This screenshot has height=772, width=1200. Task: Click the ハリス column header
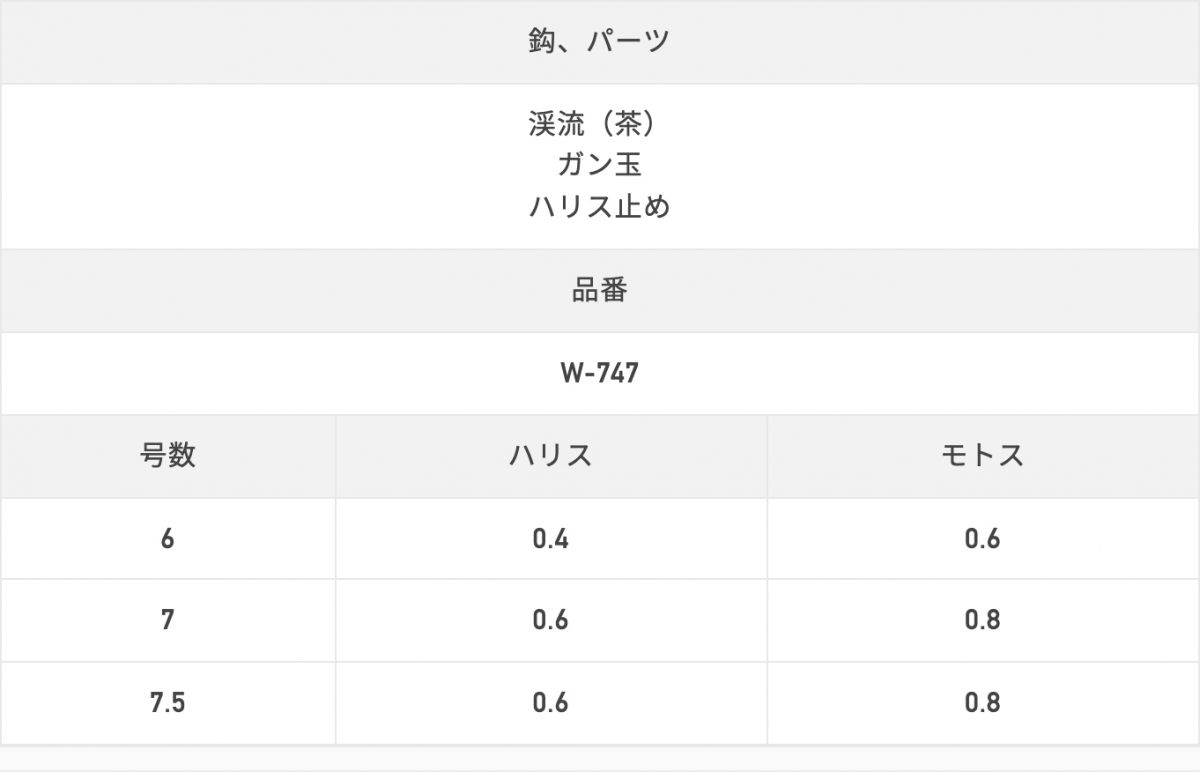click(550, 456)
